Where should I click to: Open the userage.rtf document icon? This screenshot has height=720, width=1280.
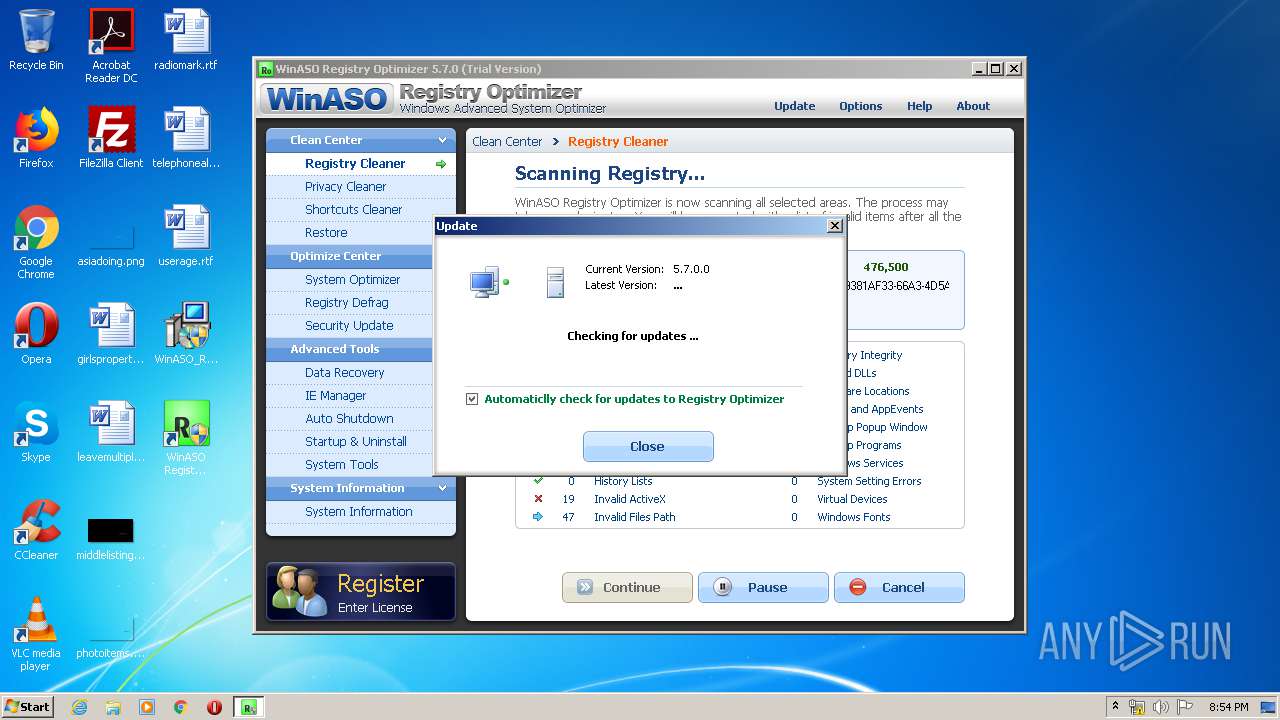[x=186, y=236]
